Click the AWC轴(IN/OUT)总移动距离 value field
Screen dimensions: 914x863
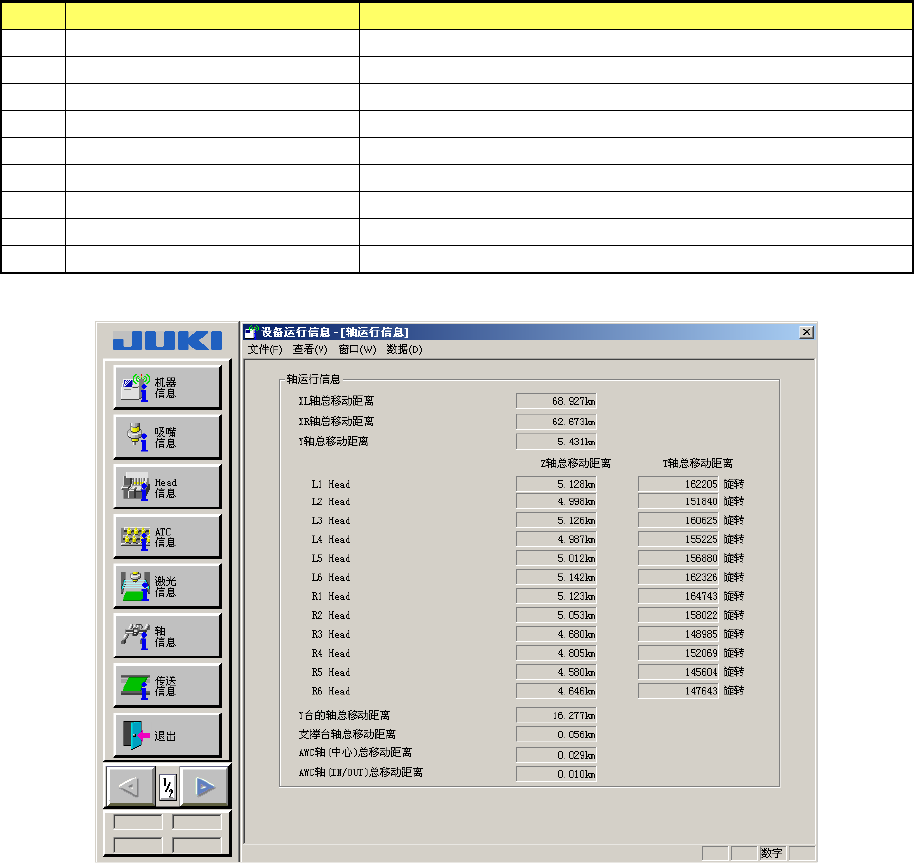click(x=556, y=774)
